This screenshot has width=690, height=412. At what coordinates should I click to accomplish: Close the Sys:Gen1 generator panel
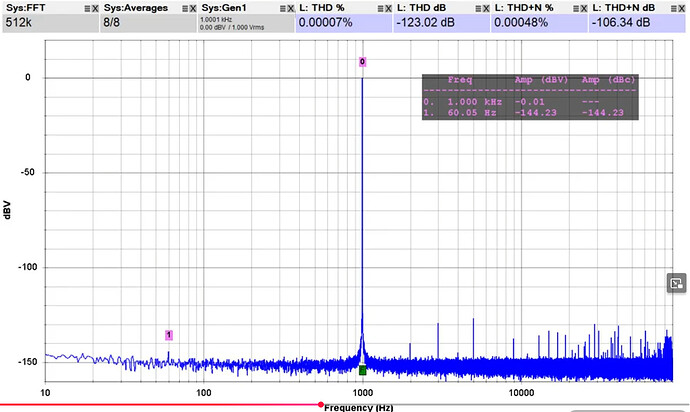[290, 8]
